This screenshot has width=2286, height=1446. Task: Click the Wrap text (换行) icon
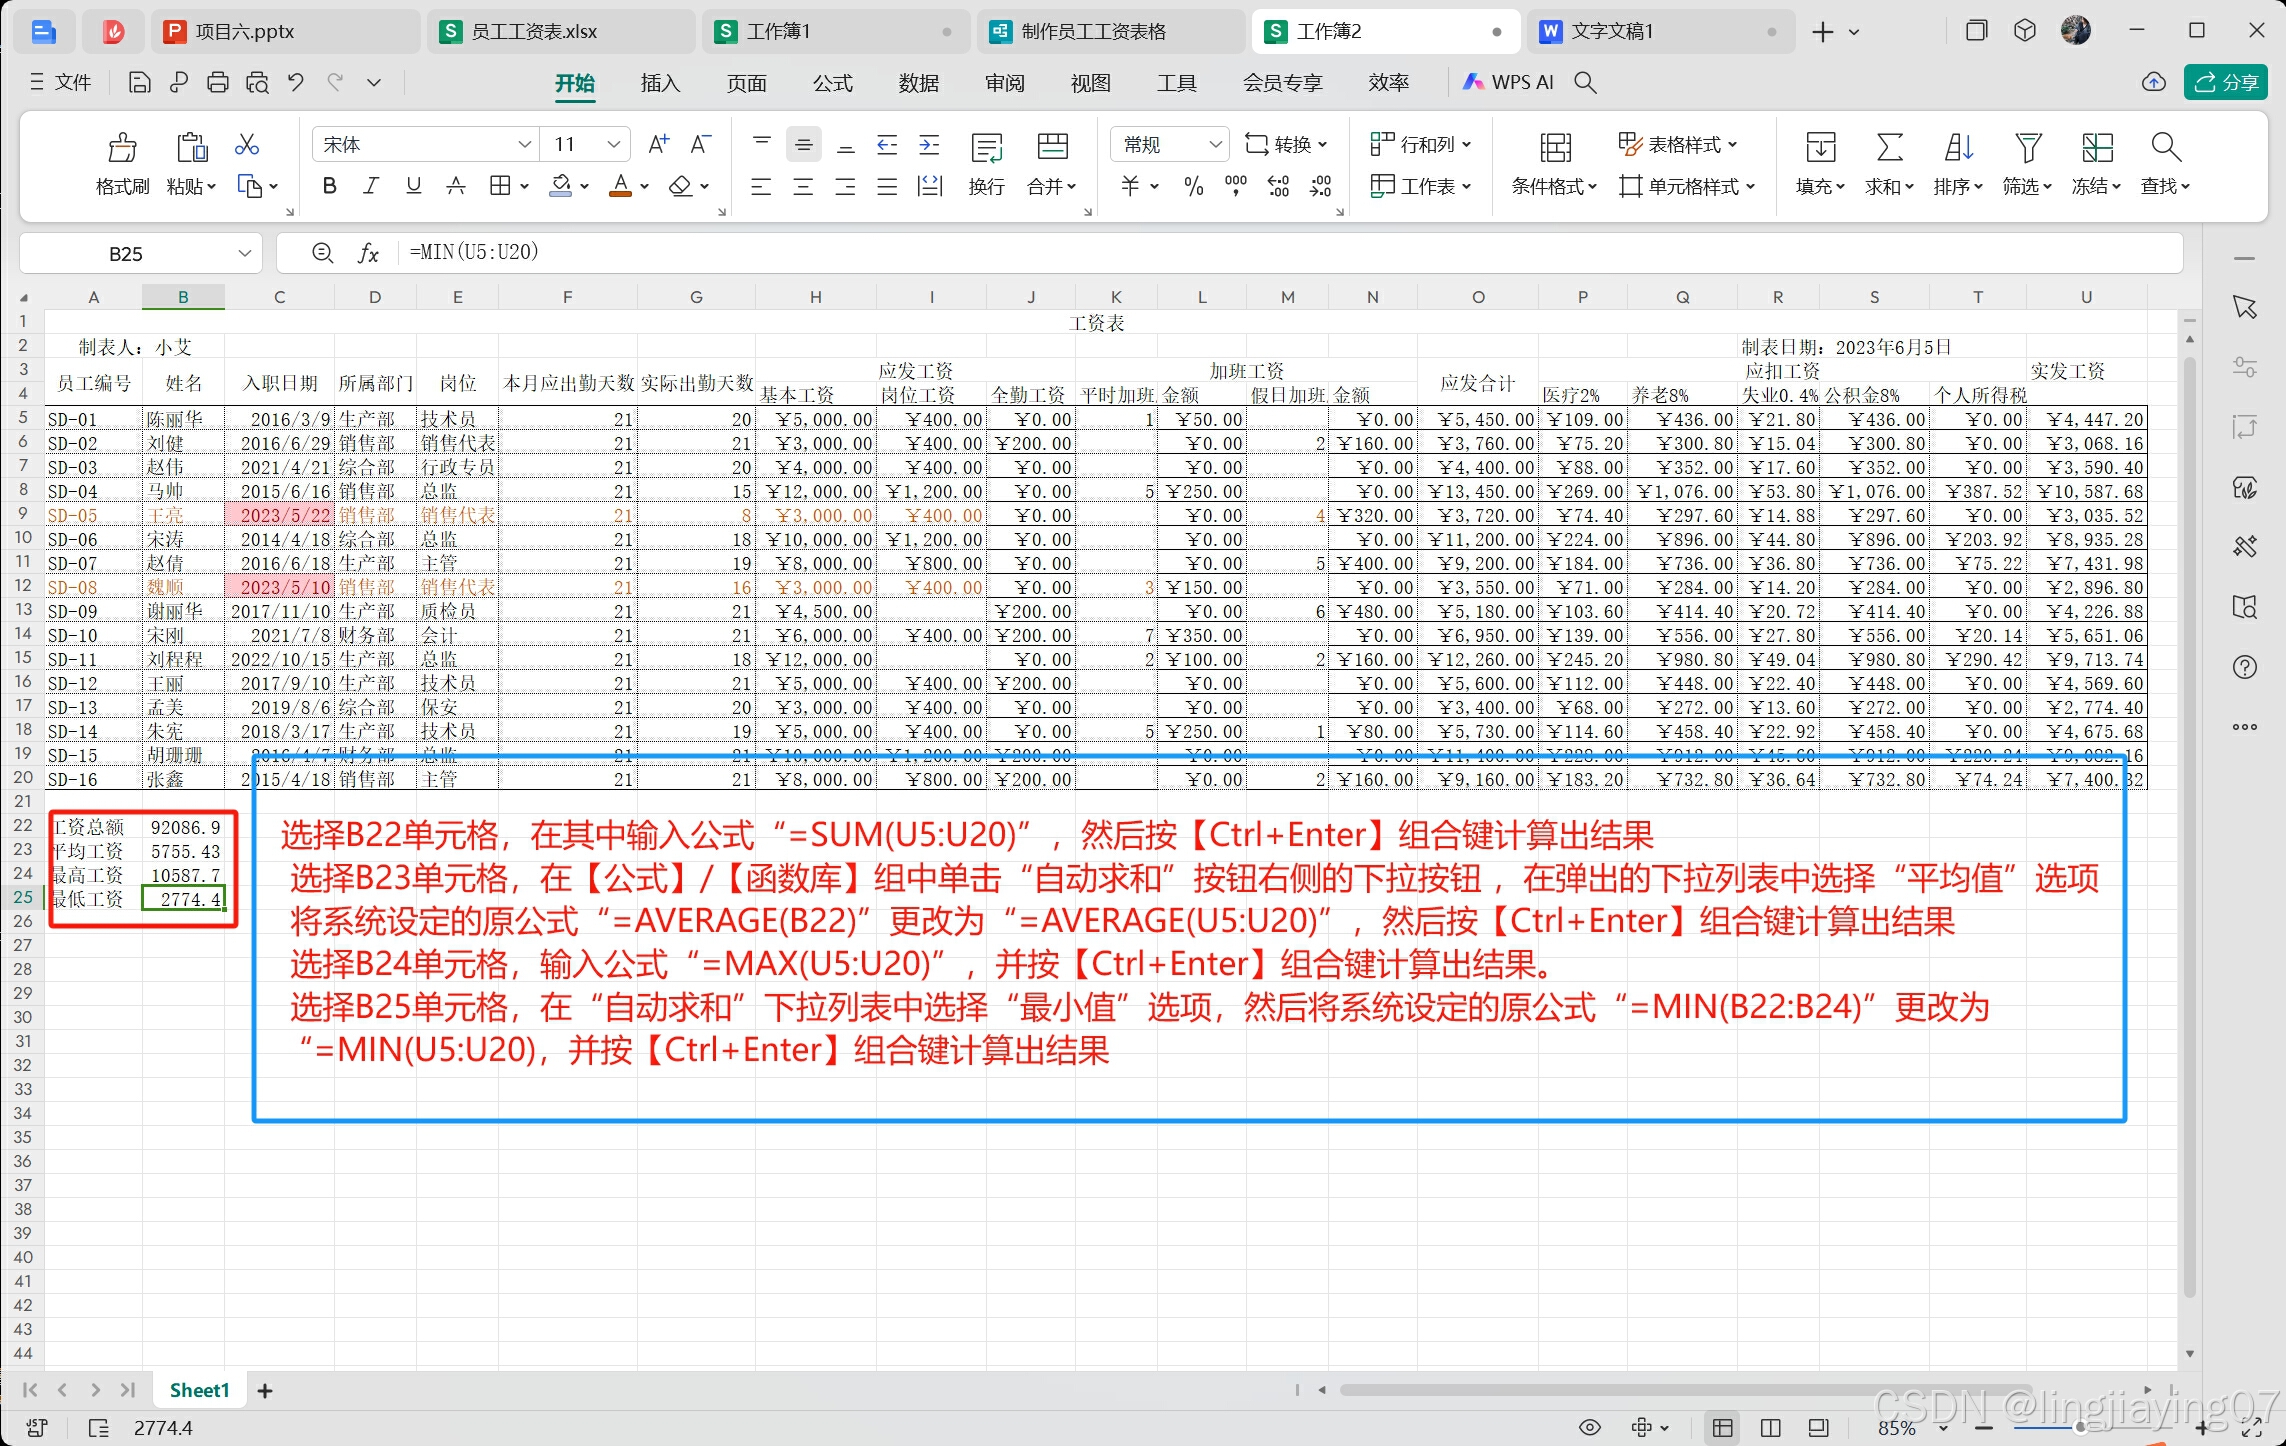click(986, 148)
